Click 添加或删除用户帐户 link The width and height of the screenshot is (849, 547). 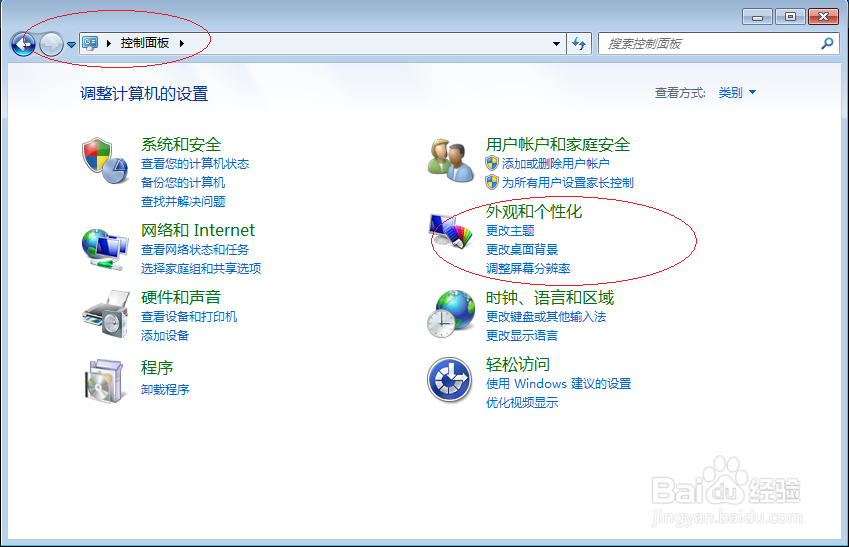pos(556,164)
